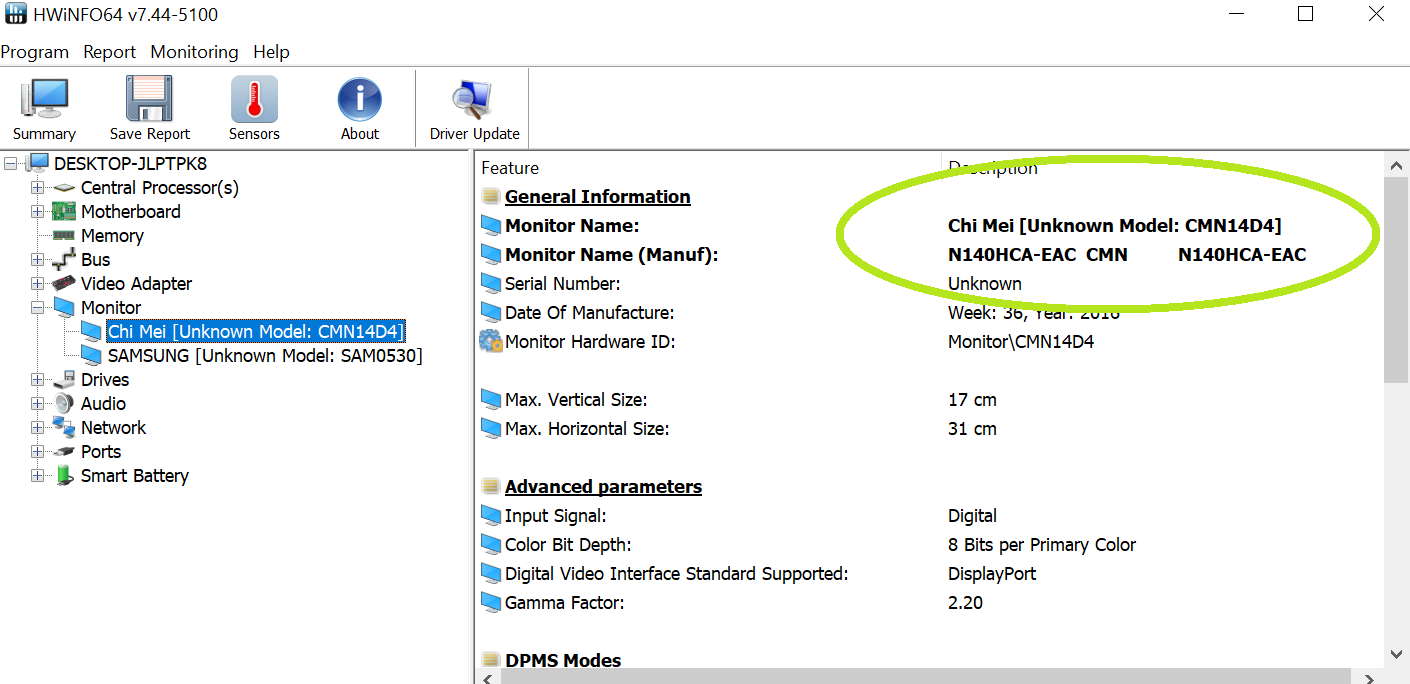Click the Drives tree icon
Image resolution: width=1410 pixels, height=684 pixels.
[x=64, y=380]
